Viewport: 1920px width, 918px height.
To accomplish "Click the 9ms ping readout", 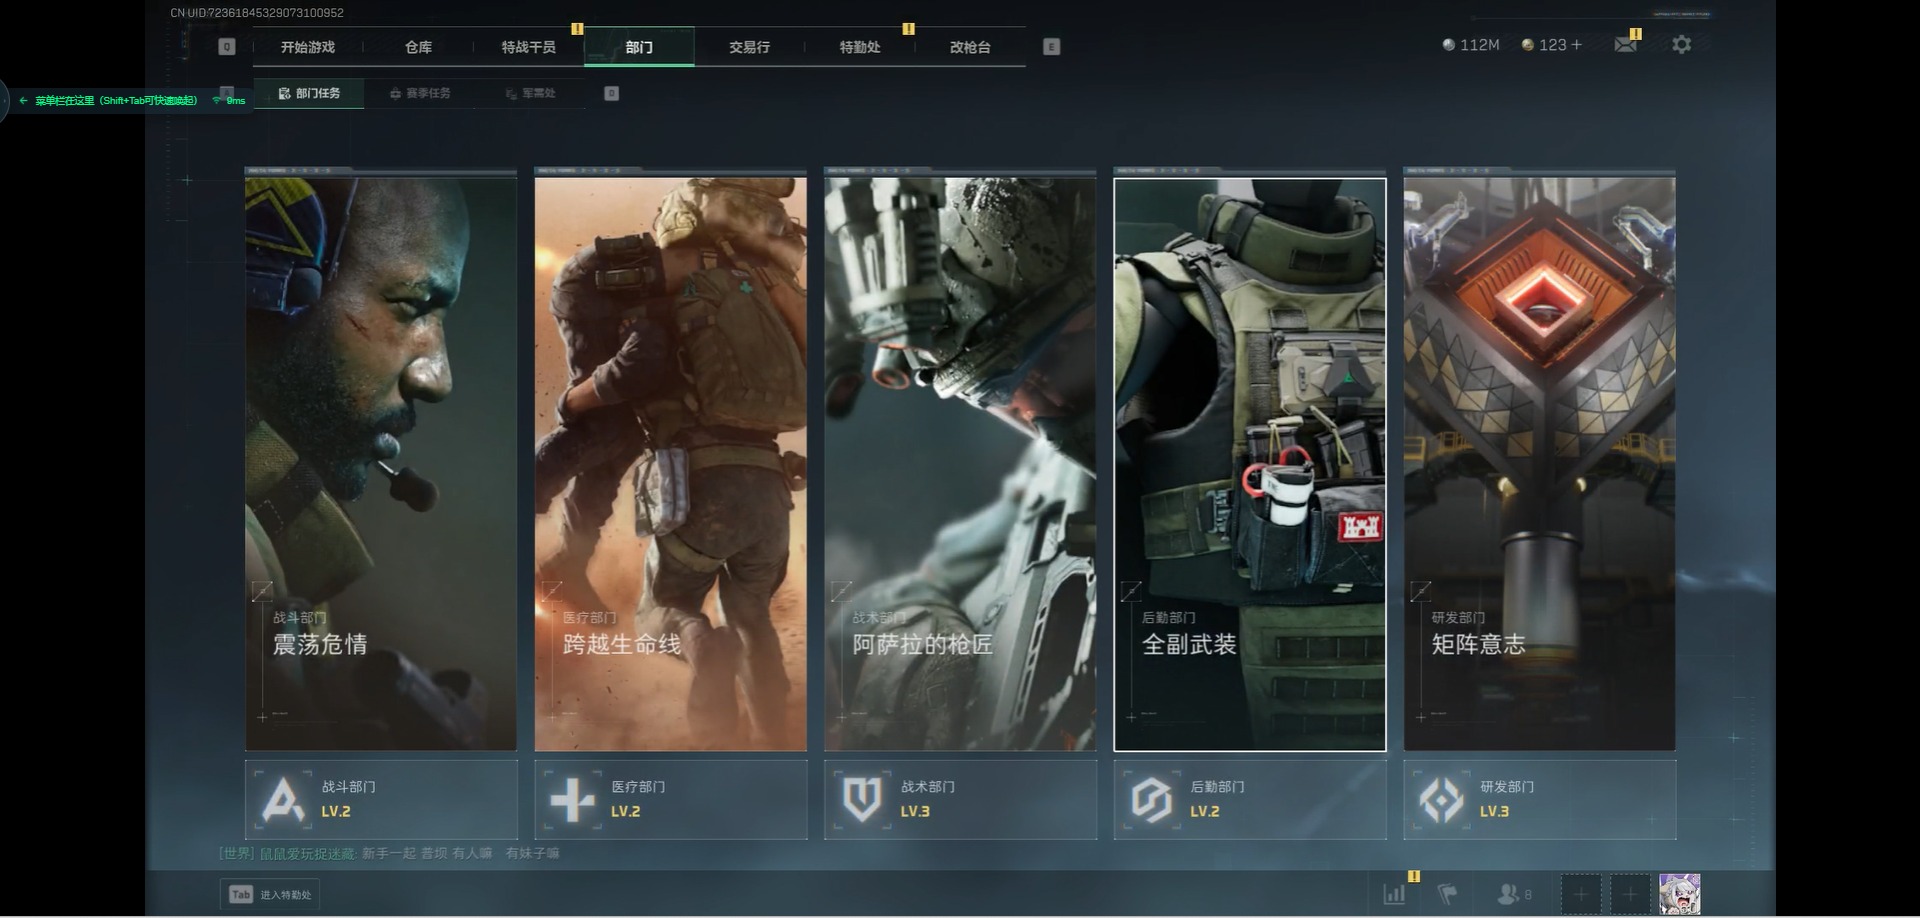I will 236,101.
